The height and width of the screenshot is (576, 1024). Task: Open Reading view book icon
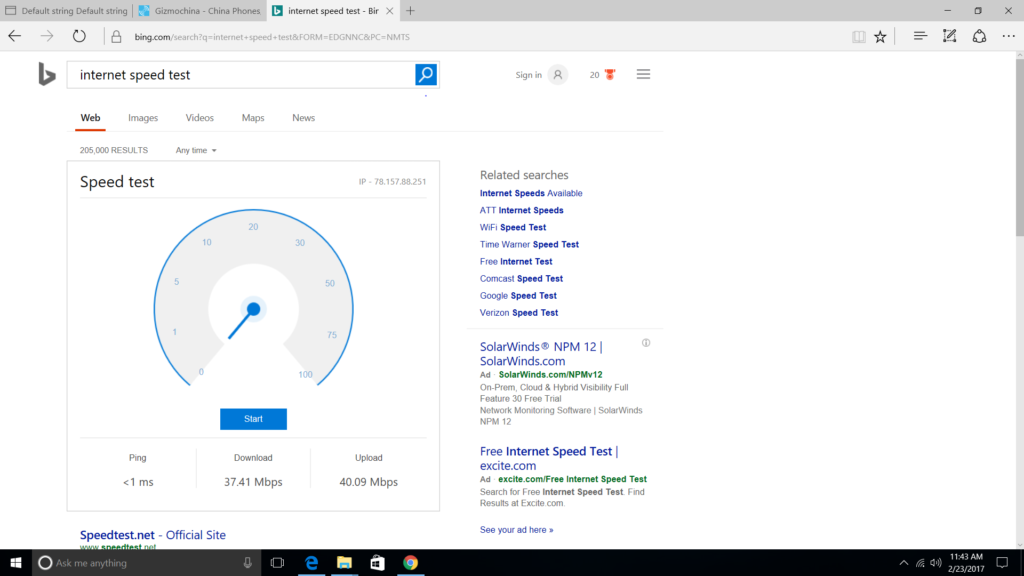(859, 37)
